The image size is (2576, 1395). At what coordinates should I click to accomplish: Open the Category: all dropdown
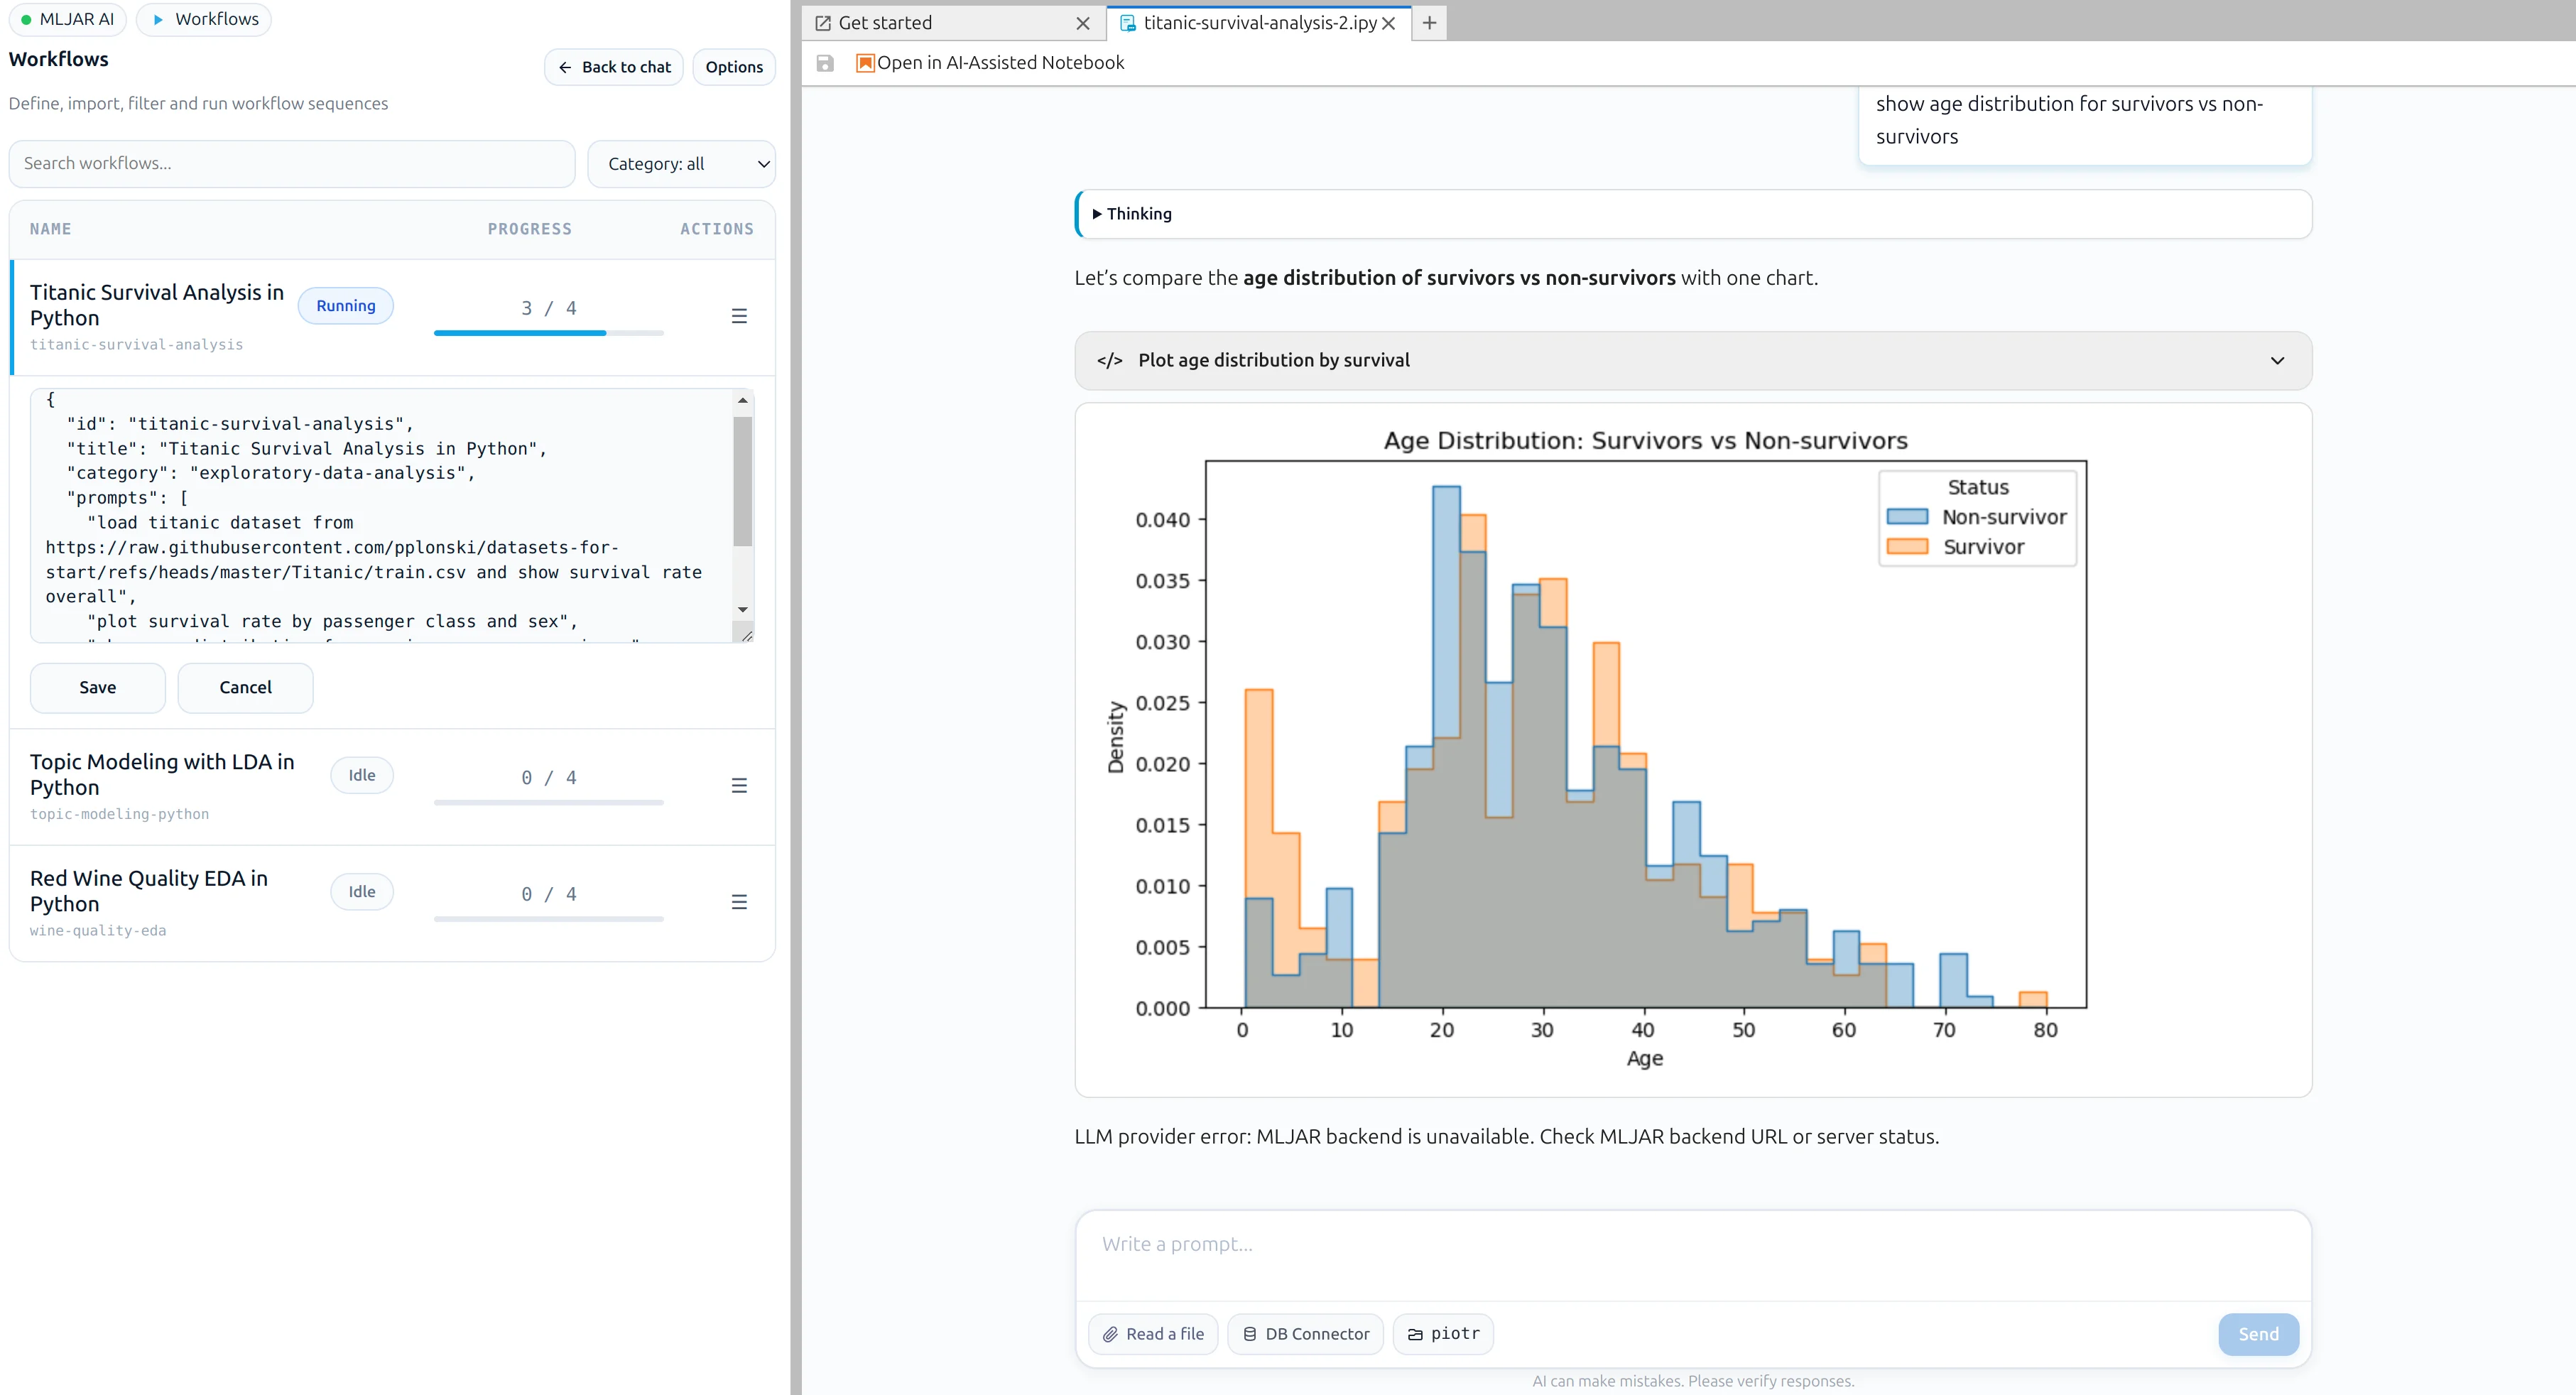click(x=682, y=164)
